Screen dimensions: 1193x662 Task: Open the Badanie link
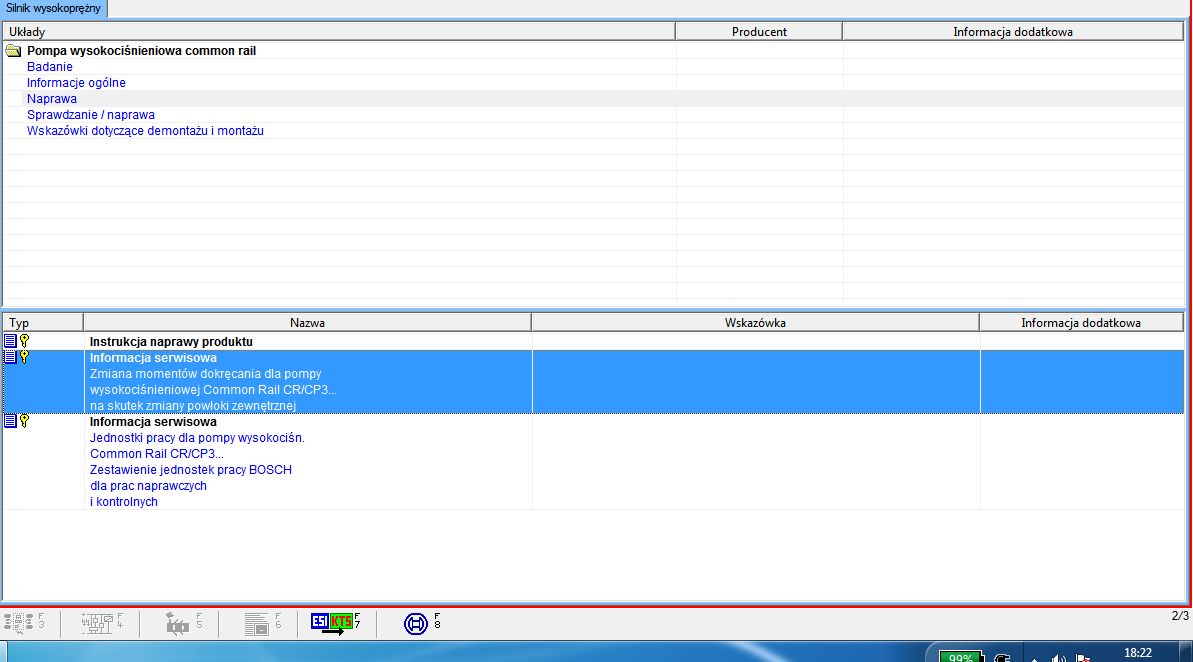coord(49,67)
